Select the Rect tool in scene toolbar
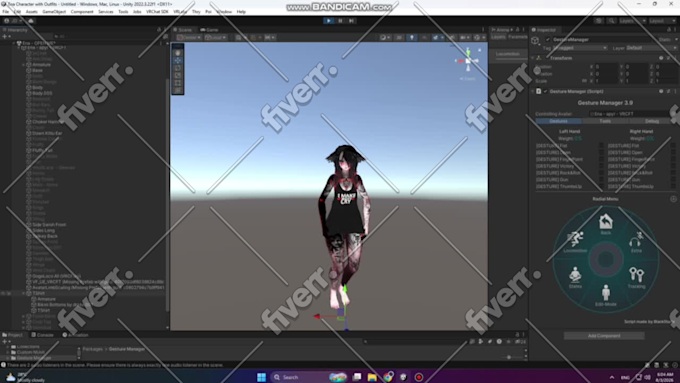This screenshot has width=680, height=383. 178,83
